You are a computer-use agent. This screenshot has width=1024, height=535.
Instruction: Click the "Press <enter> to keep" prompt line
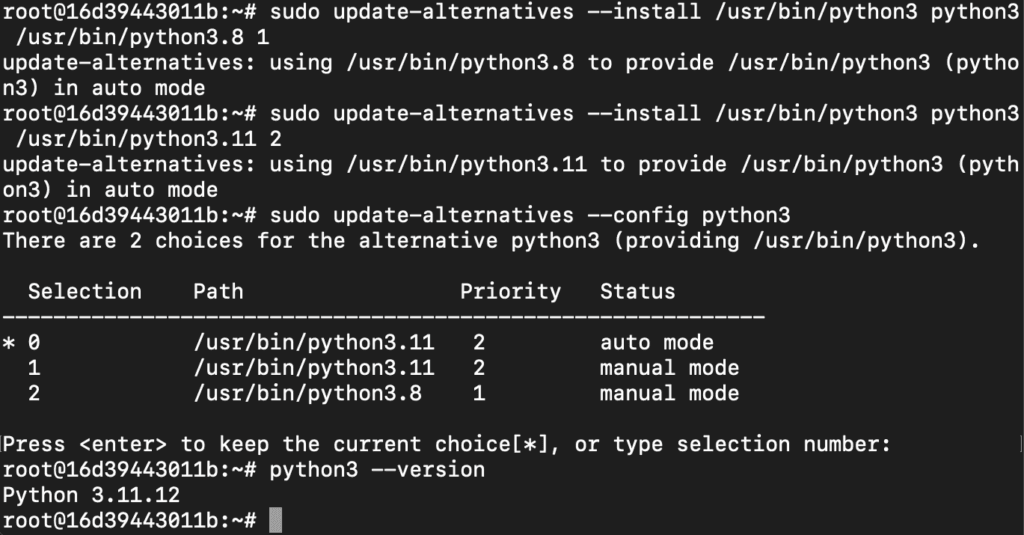(x=446, y=444)
